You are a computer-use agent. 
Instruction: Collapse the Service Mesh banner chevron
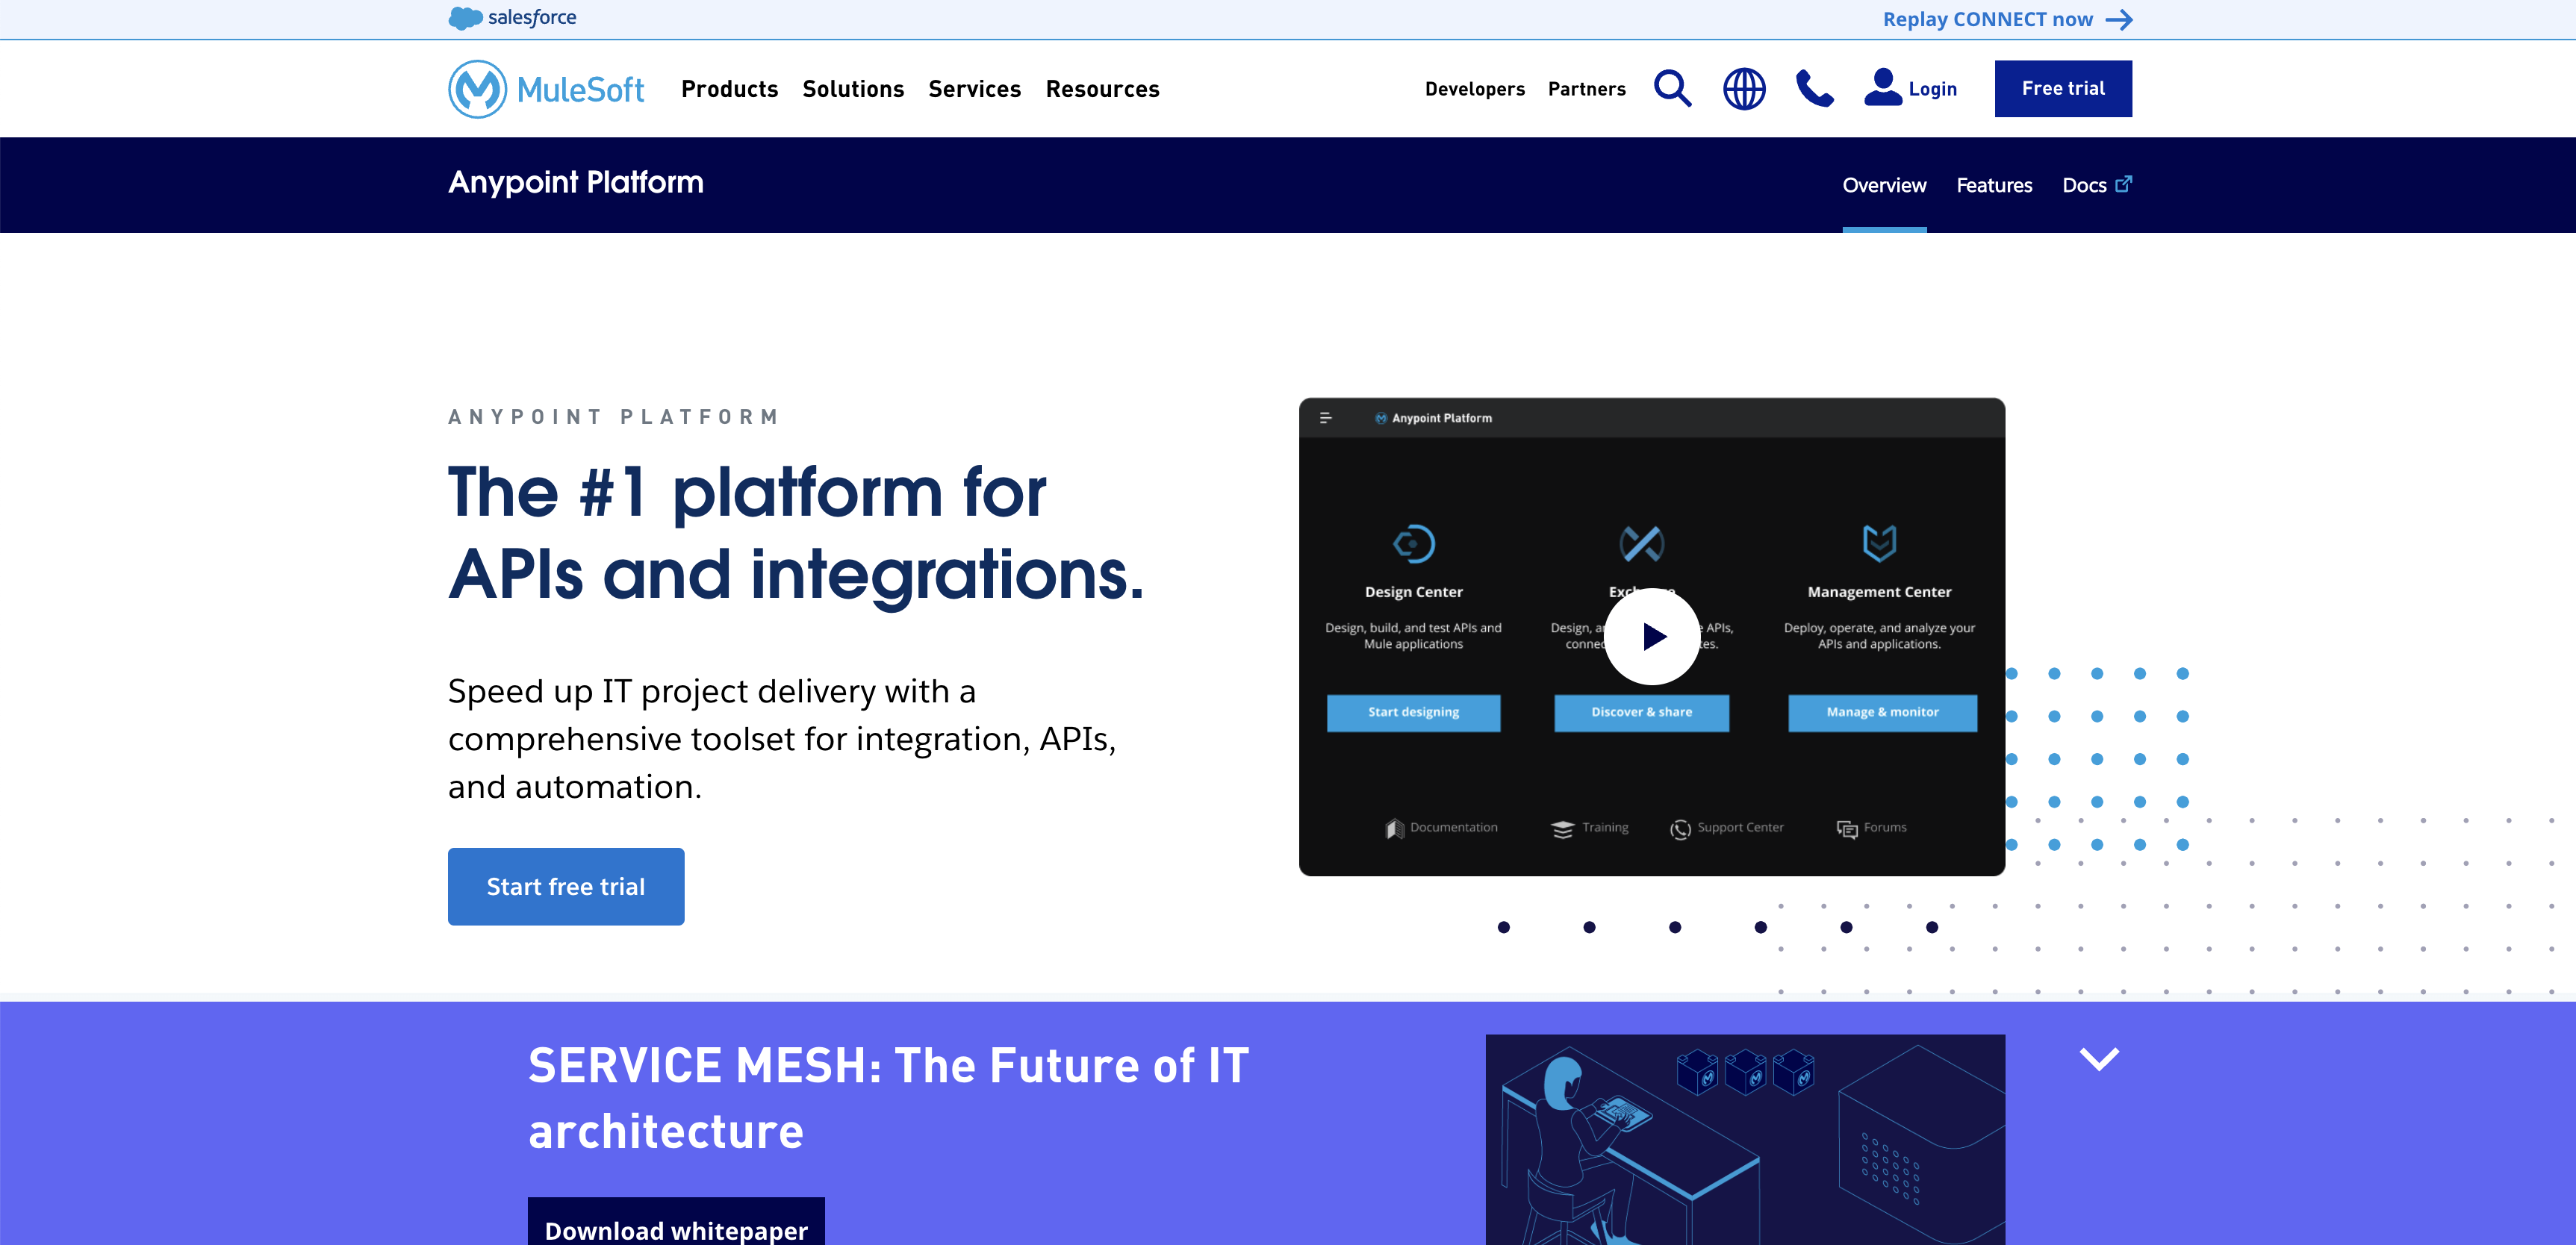[x=2099, y=1058]
